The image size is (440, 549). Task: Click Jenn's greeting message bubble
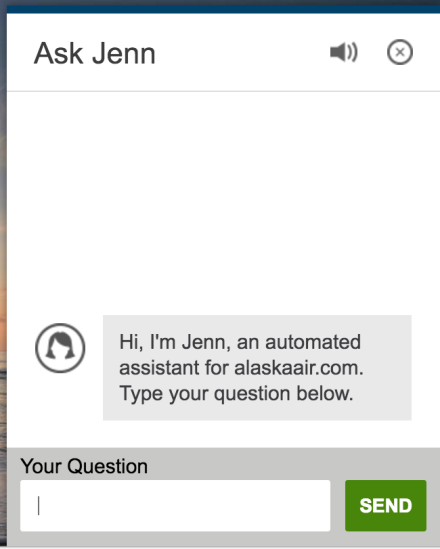(x=257, y=368)
